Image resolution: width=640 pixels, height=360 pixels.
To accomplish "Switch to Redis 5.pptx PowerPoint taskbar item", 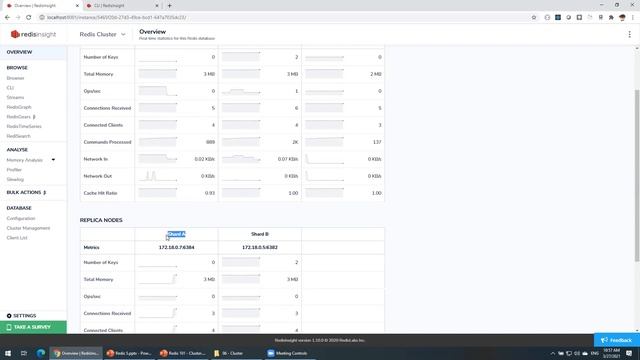I will (x=129, y=353).
